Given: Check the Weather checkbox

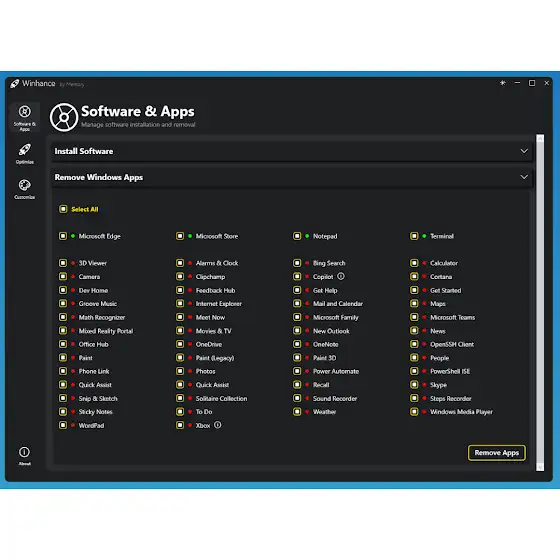Looking at the screenshot, I should click(x=297, y=412).
